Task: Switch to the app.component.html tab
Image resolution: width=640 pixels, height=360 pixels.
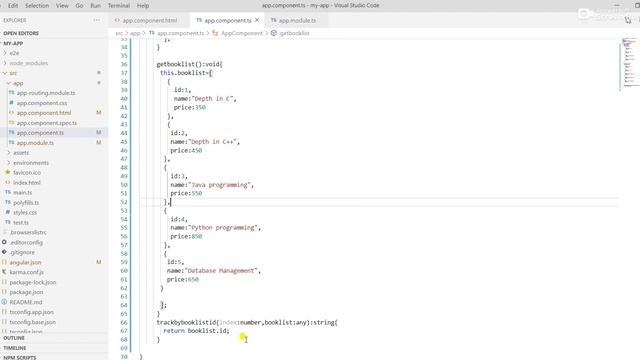Action: coord(149,20)
